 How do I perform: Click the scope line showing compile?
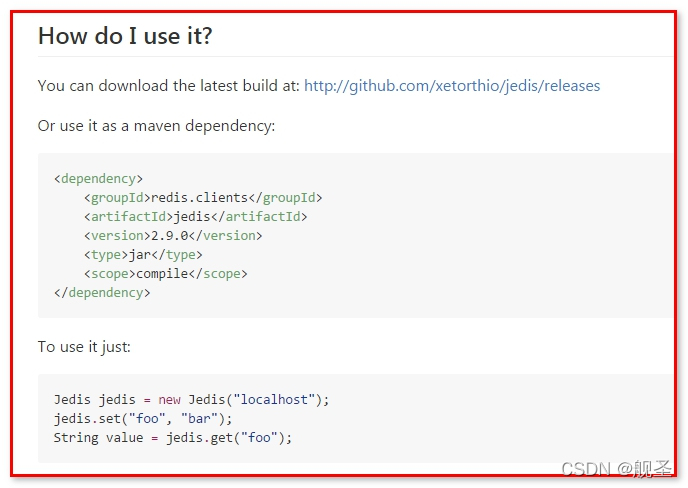[165, 274]
